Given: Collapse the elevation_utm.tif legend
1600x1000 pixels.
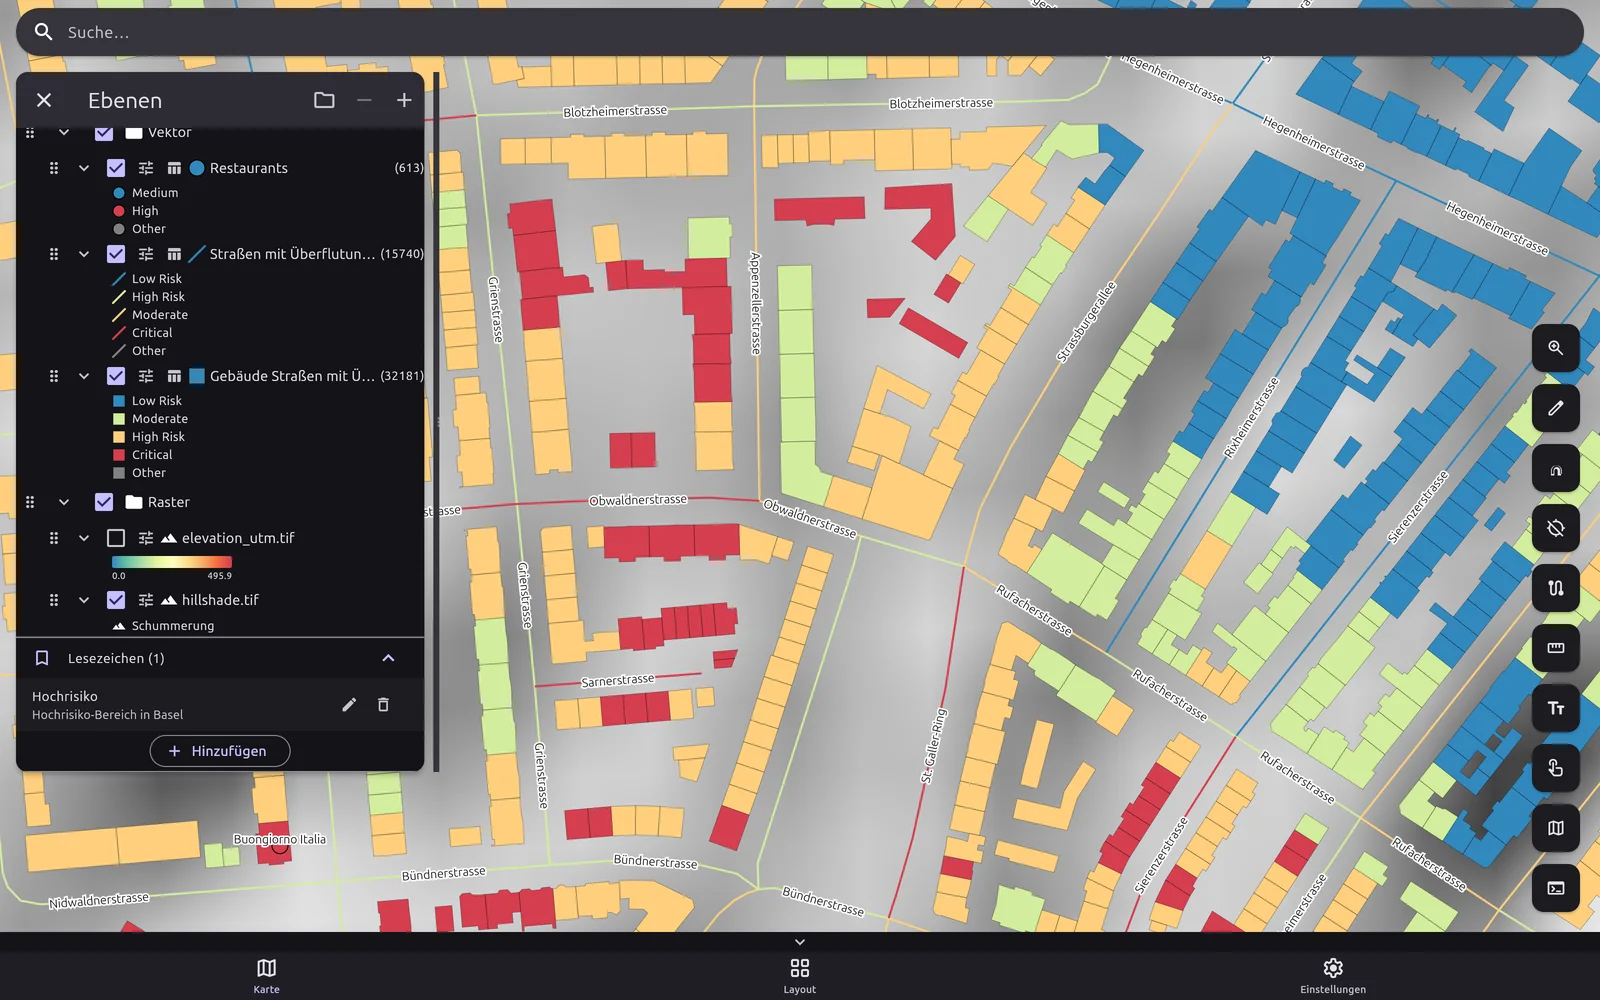Looking at the screenshot, I should (x=84, y=538).
